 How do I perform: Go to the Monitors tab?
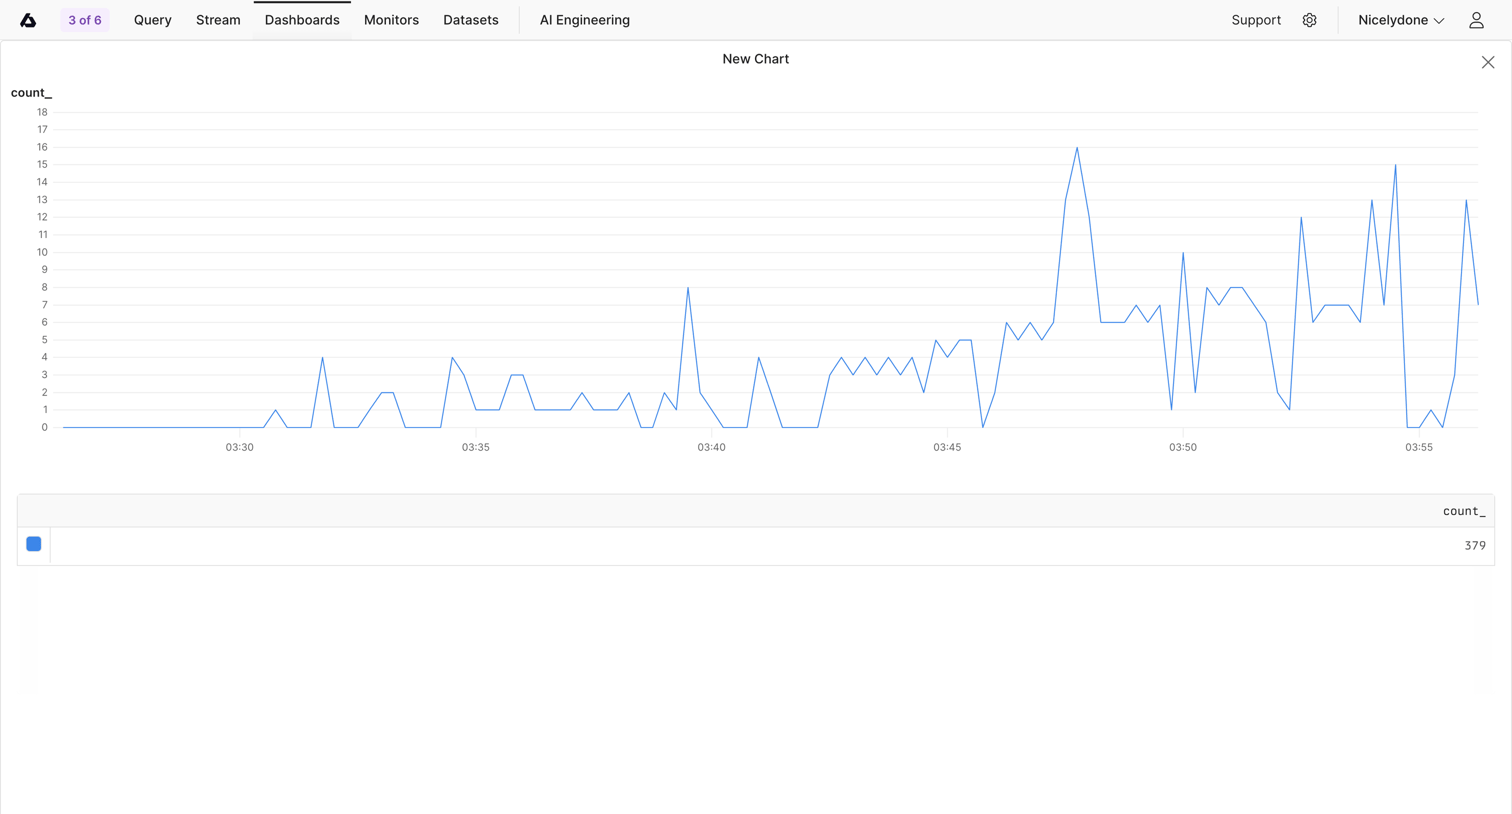[x=391, y=20]
